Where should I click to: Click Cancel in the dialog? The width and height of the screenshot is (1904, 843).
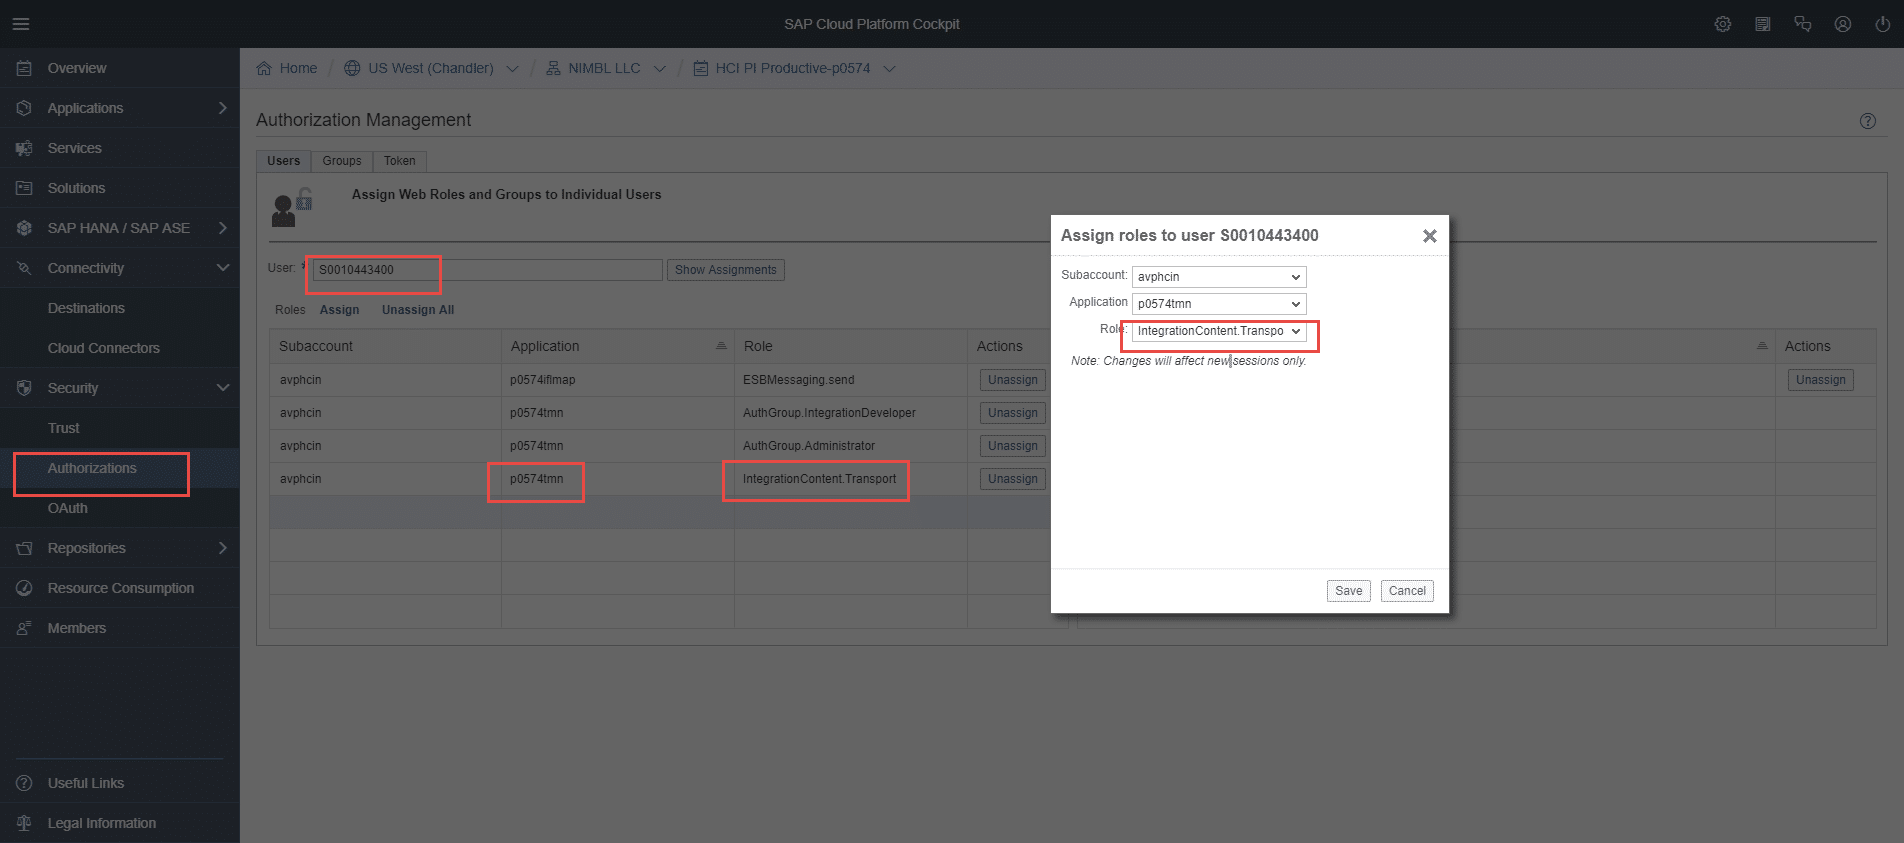click(1406, 591)
